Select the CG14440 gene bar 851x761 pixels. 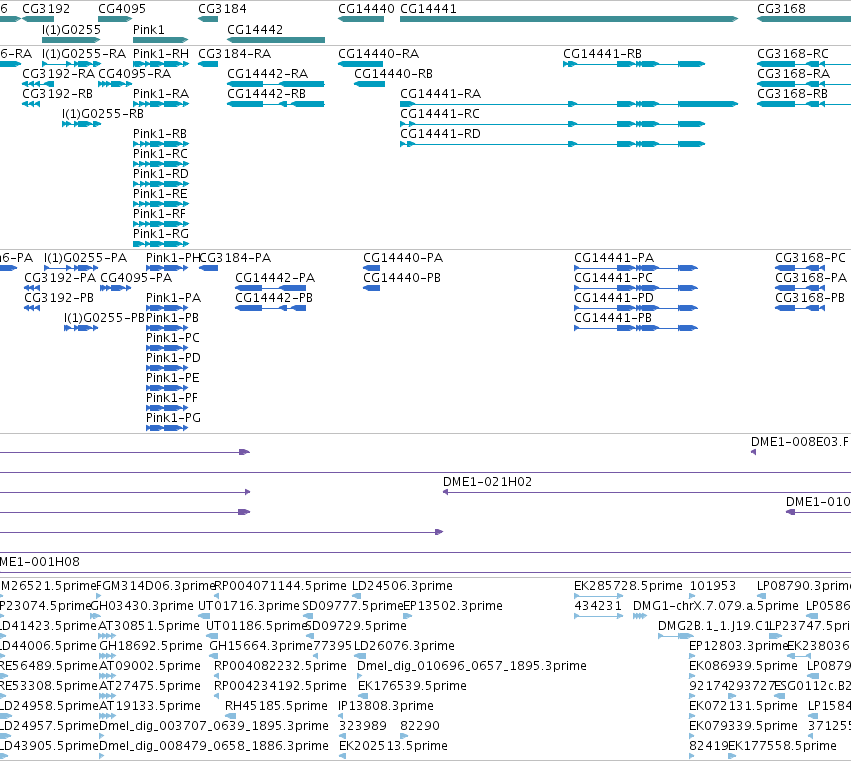[361, 19]
